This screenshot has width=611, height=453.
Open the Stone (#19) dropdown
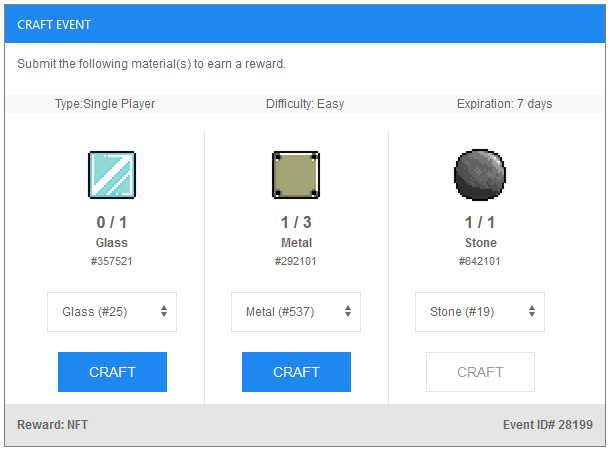(480, 312)
